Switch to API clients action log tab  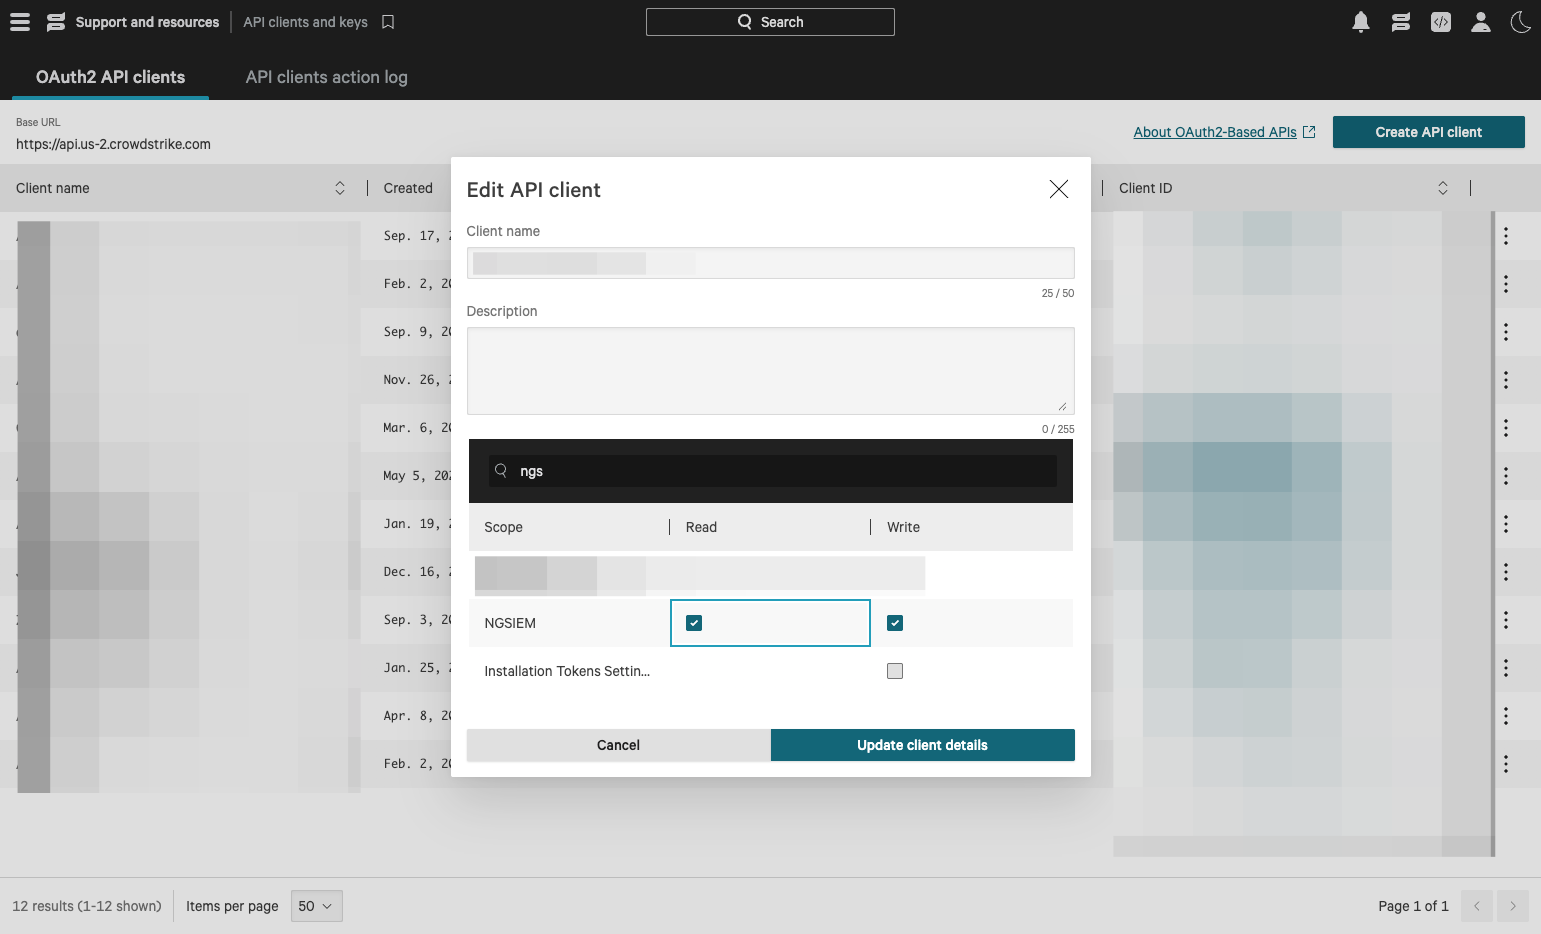[x=326, y=77]
